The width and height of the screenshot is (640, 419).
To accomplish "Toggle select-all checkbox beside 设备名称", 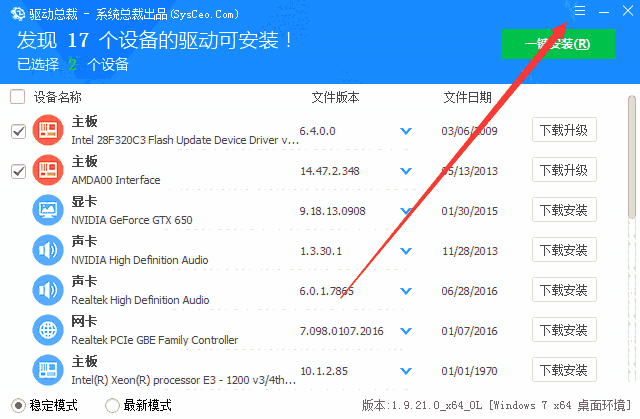I will [18, 97].
